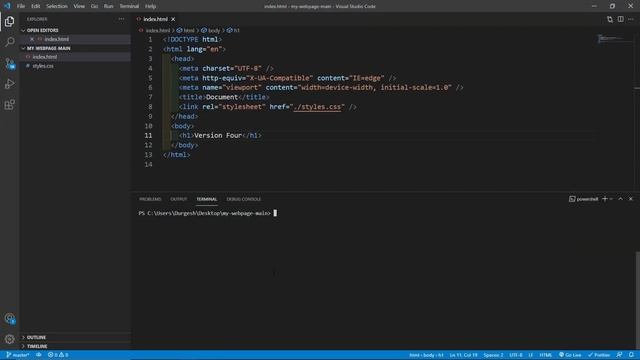Select the Terminal panel tab

pyautogui.click(x=207, y=199)
